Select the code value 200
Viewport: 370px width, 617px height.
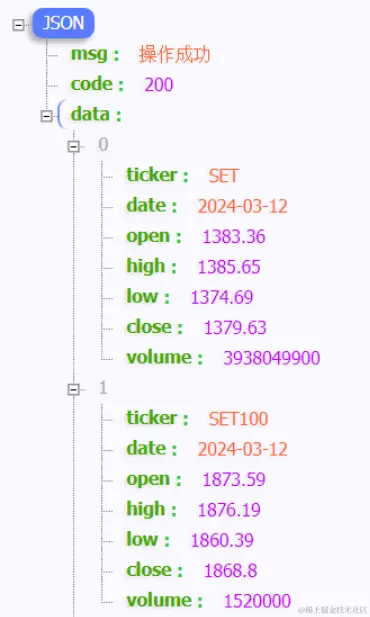pyautogui.click(x=159, y=85)
